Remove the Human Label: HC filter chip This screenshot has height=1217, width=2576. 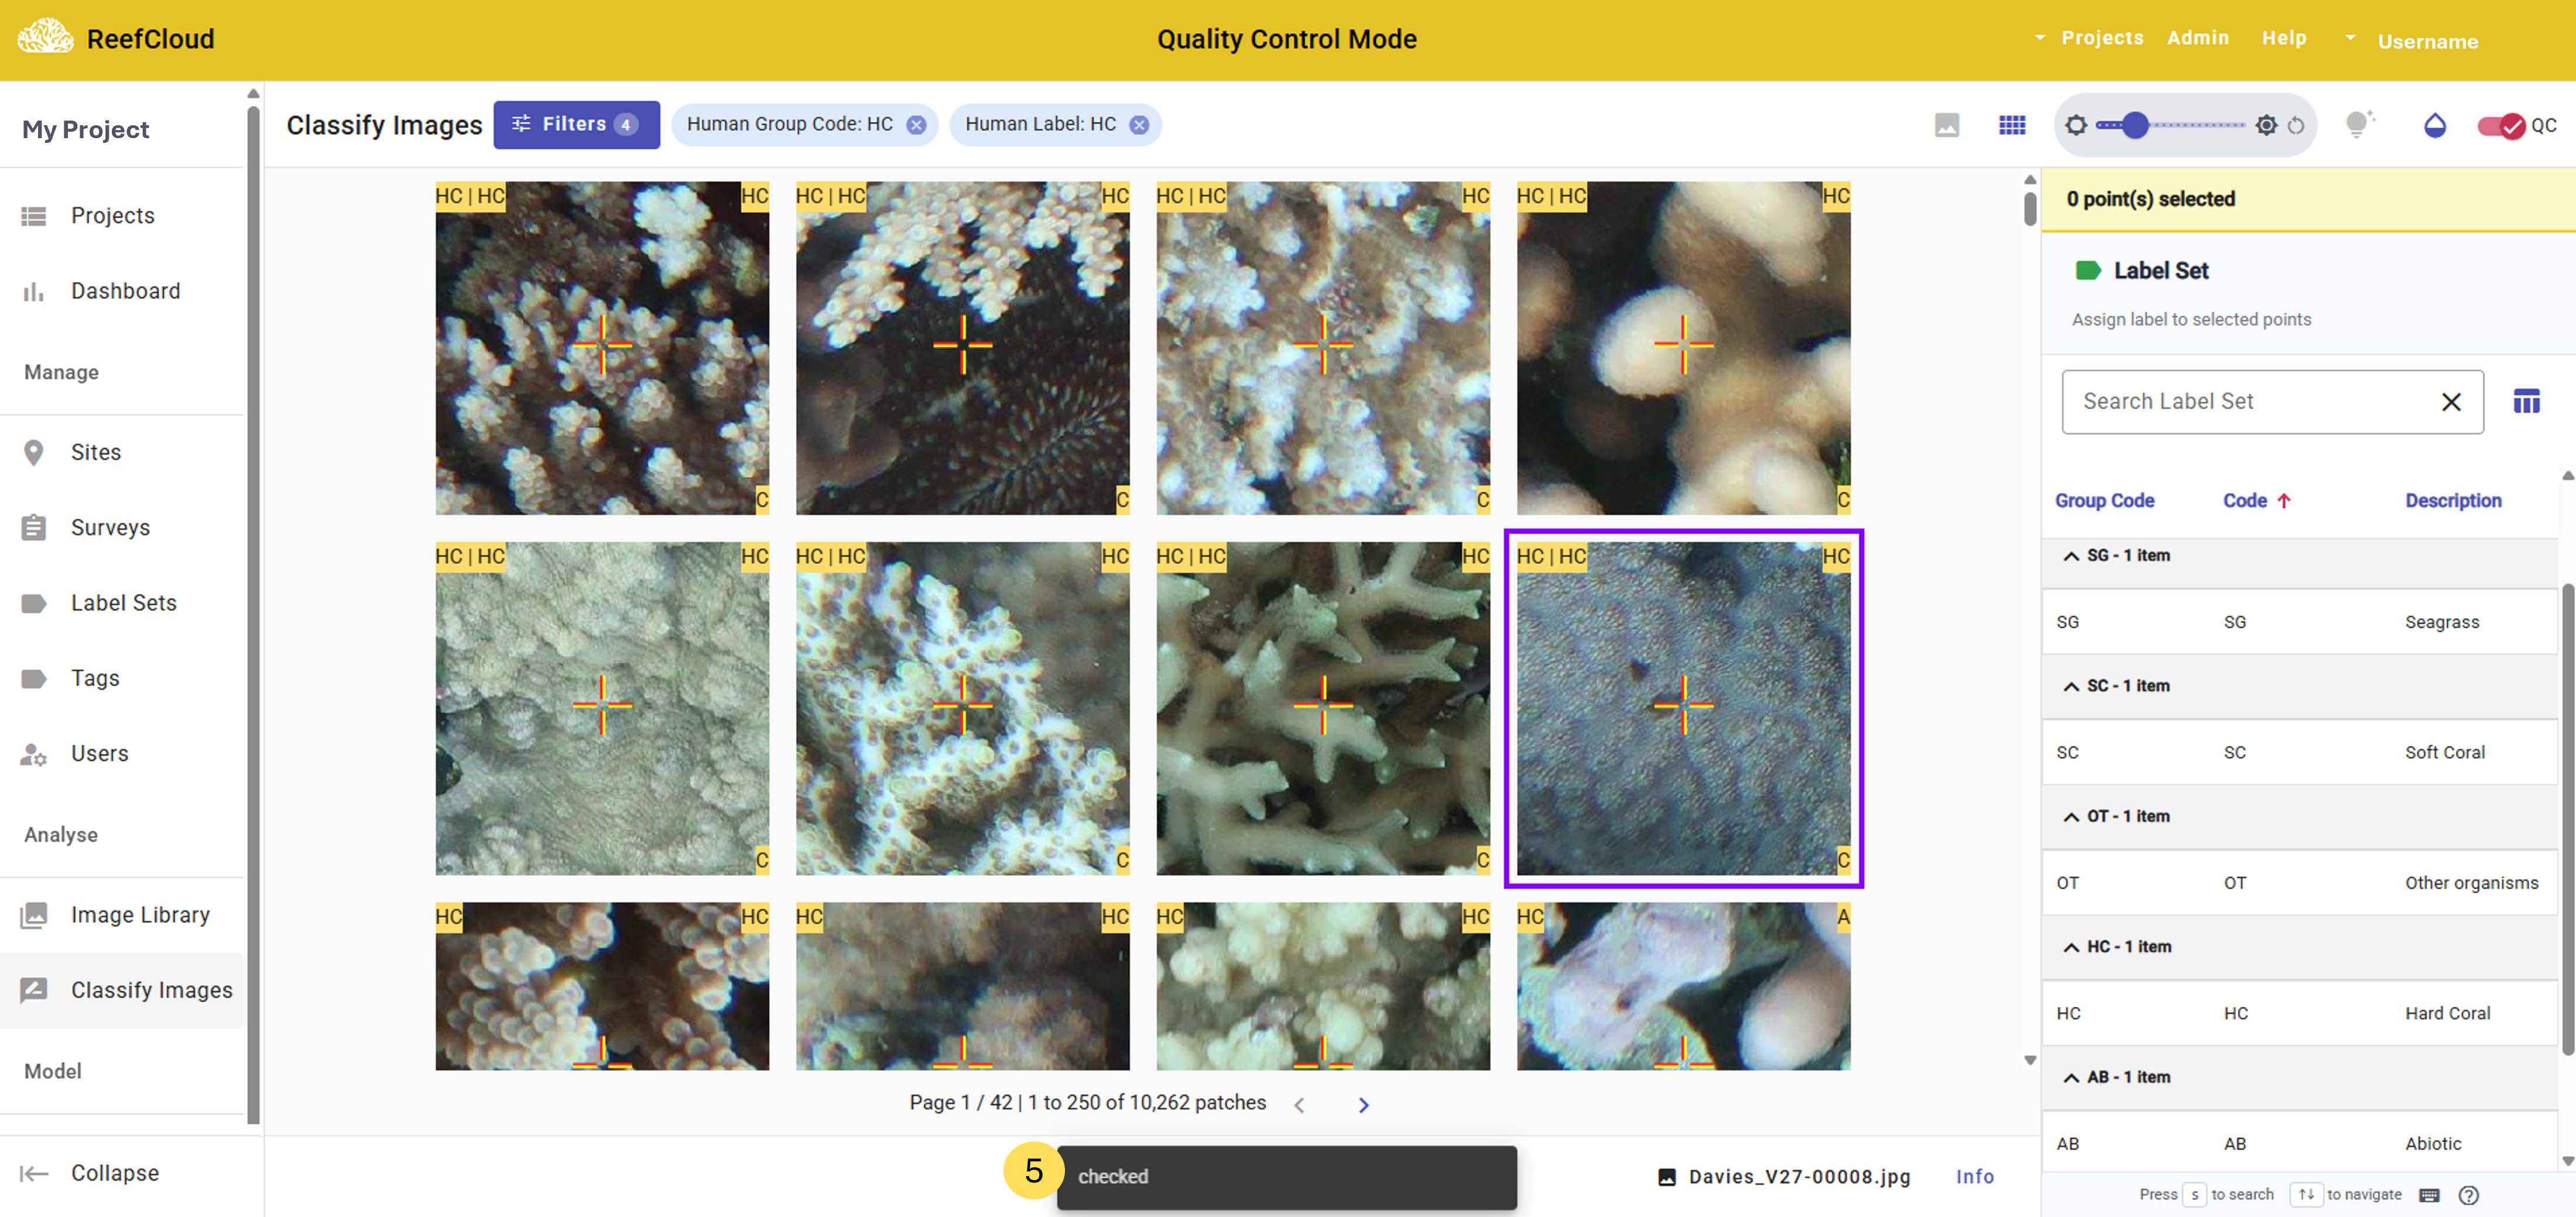pos(1139,125)
